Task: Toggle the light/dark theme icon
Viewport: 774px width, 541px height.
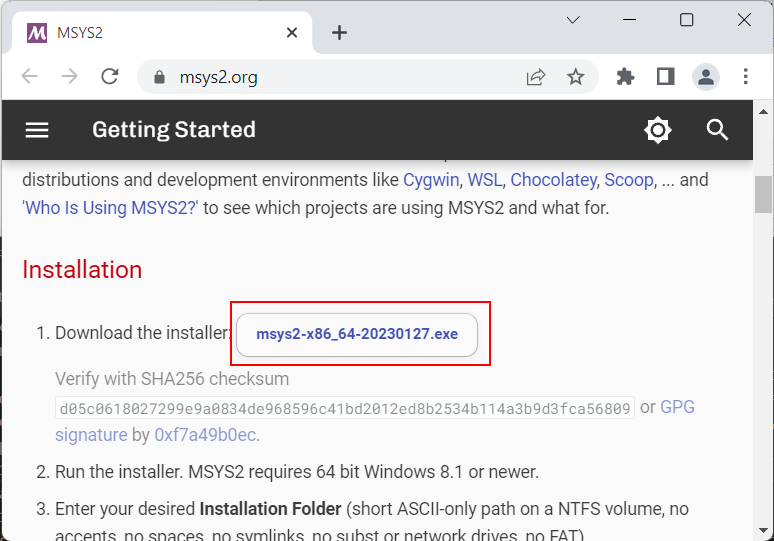Action: coord(658,130)
